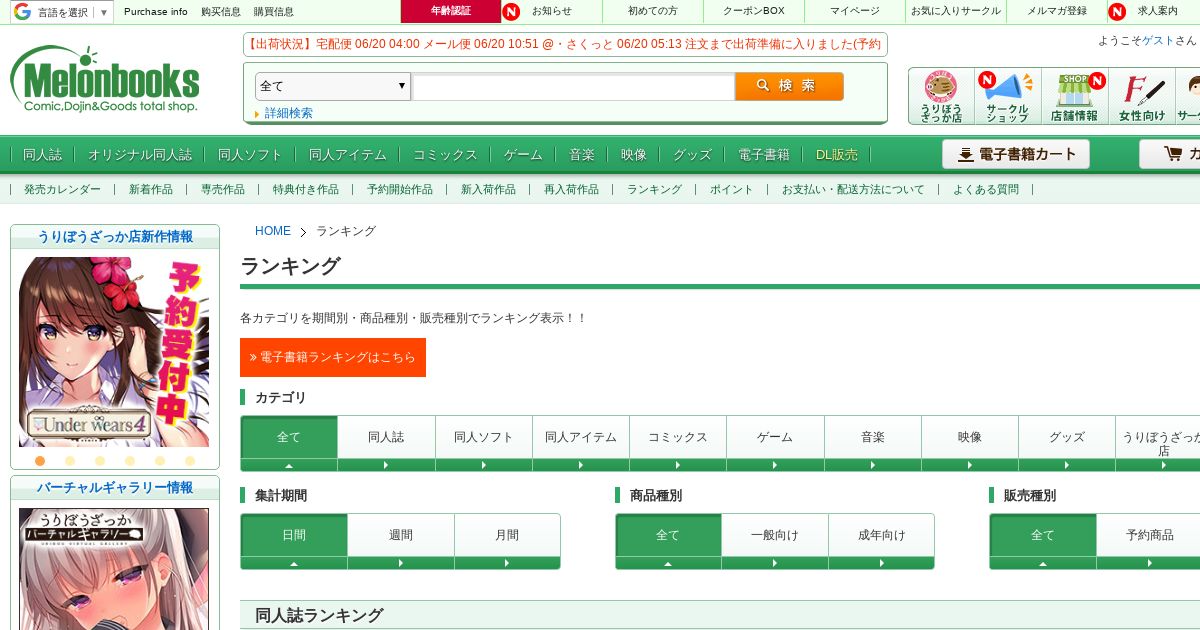Go to マイページ
1200x630 pixels.
tap(855, 11)
